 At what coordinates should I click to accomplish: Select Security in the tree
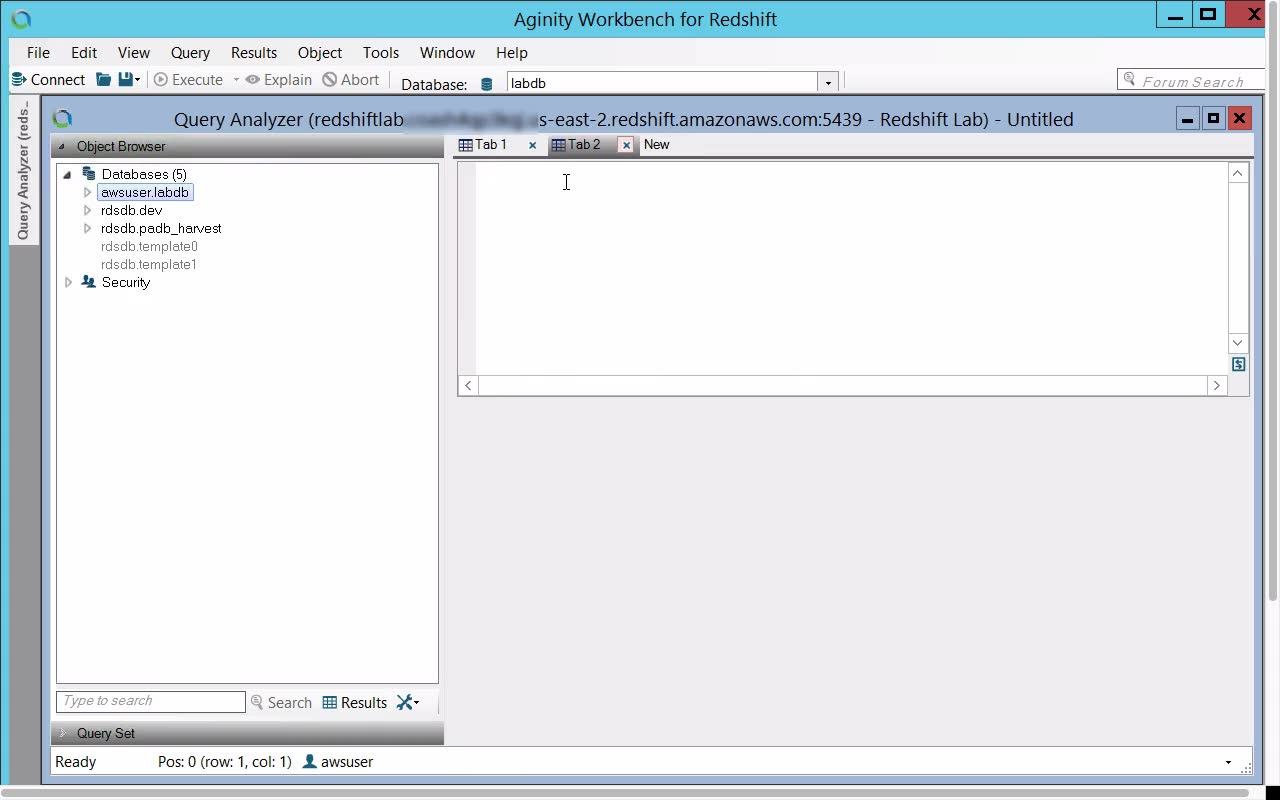tap(126, 282)
